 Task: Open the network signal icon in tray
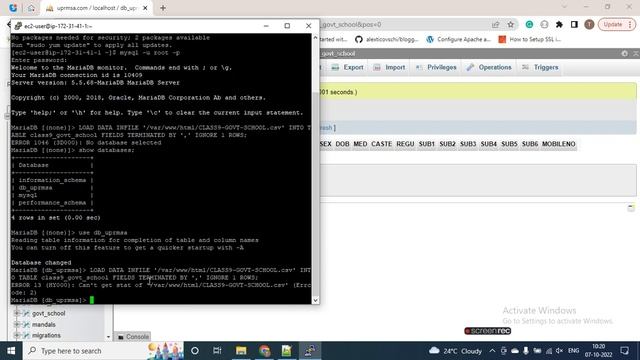pos(549,351)
